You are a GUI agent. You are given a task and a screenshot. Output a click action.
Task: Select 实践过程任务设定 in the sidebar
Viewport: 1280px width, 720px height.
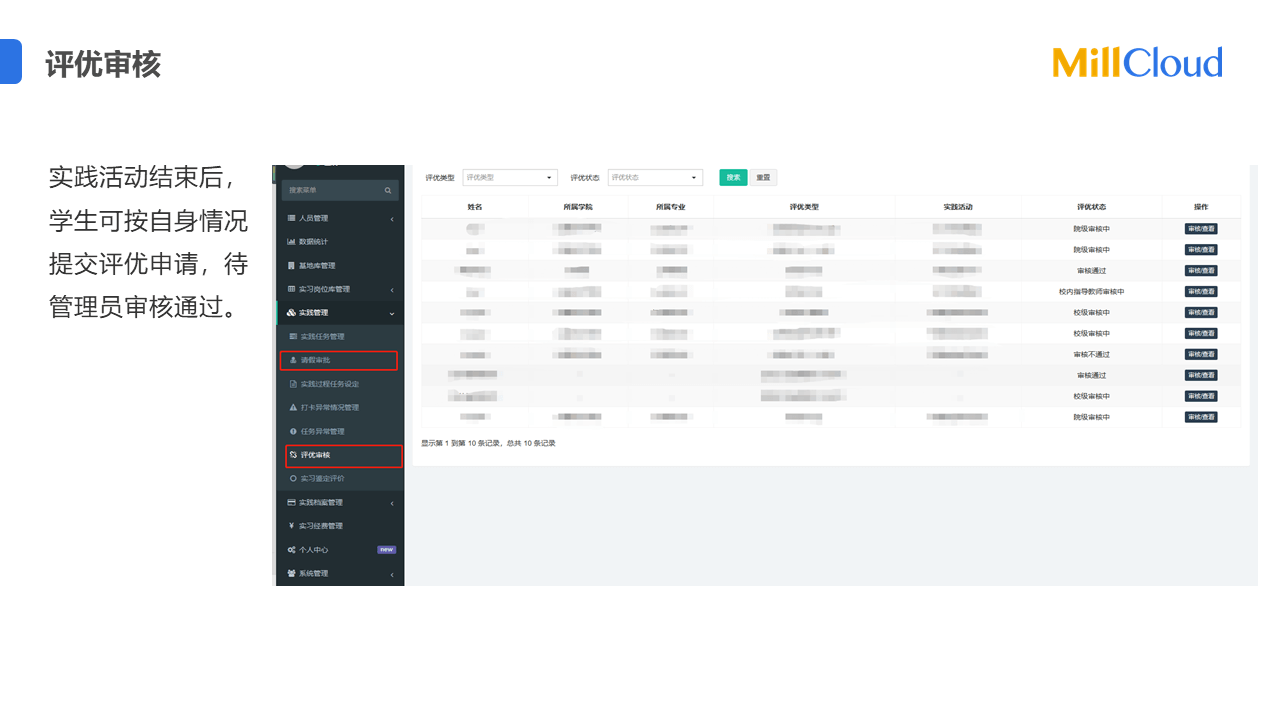[x=329, y=384]
